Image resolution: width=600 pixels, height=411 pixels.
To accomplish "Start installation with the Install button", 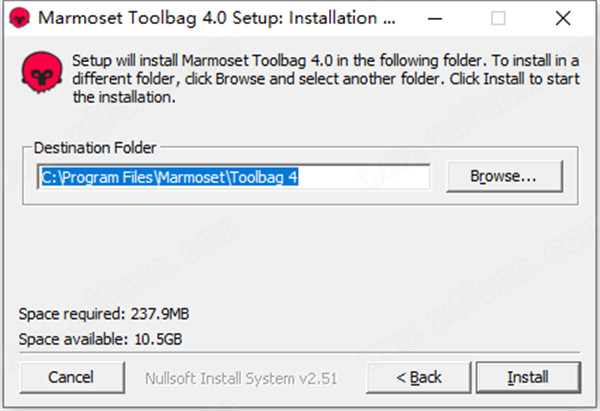I will tap(527, 377).
